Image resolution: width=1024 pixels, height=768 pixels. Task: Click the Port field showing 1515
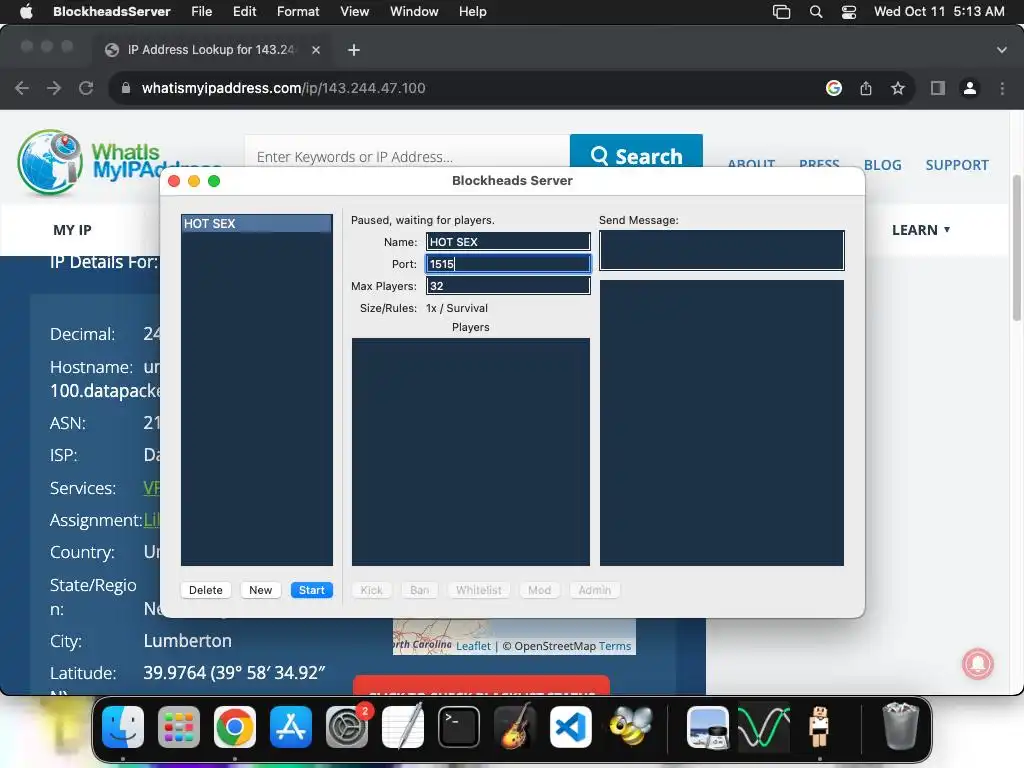508,264
